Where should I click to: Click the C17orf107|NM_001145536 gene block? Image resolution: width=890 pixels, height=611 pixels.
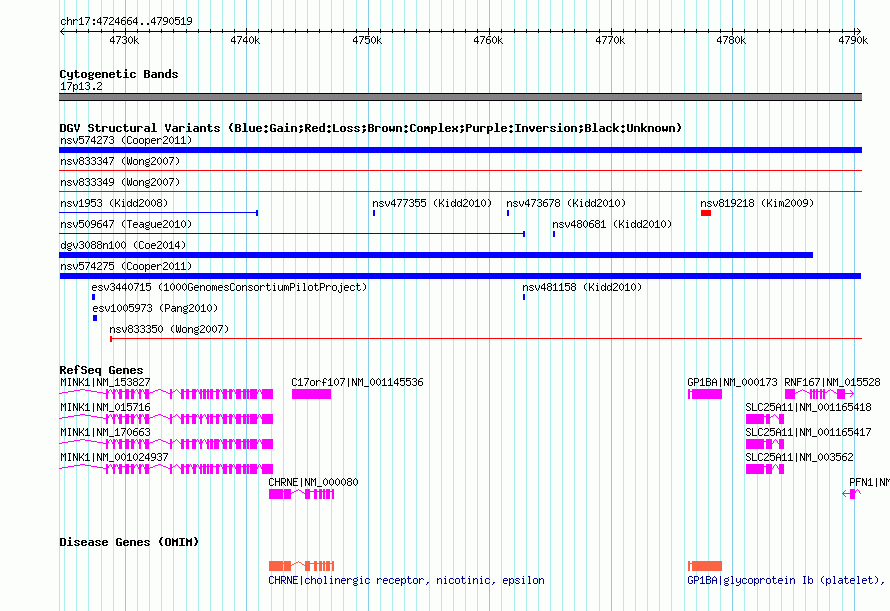(x=311, y=394)
